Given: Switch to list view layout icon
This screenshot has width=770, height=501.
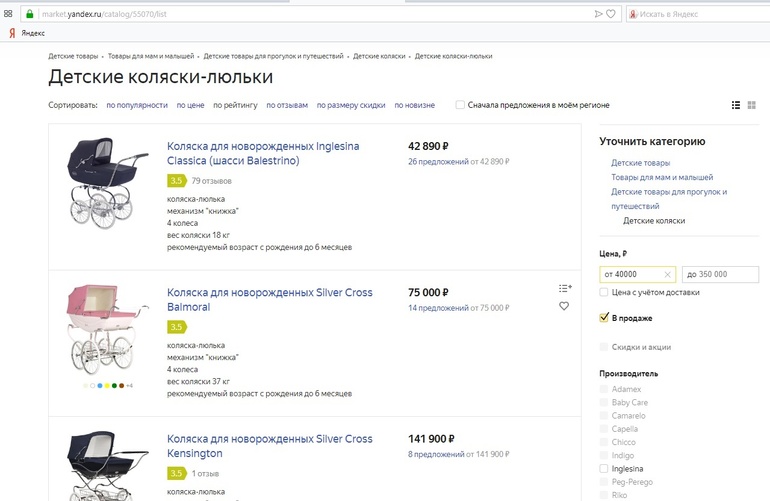Looking at the screenshot, I should coord(736,105).
